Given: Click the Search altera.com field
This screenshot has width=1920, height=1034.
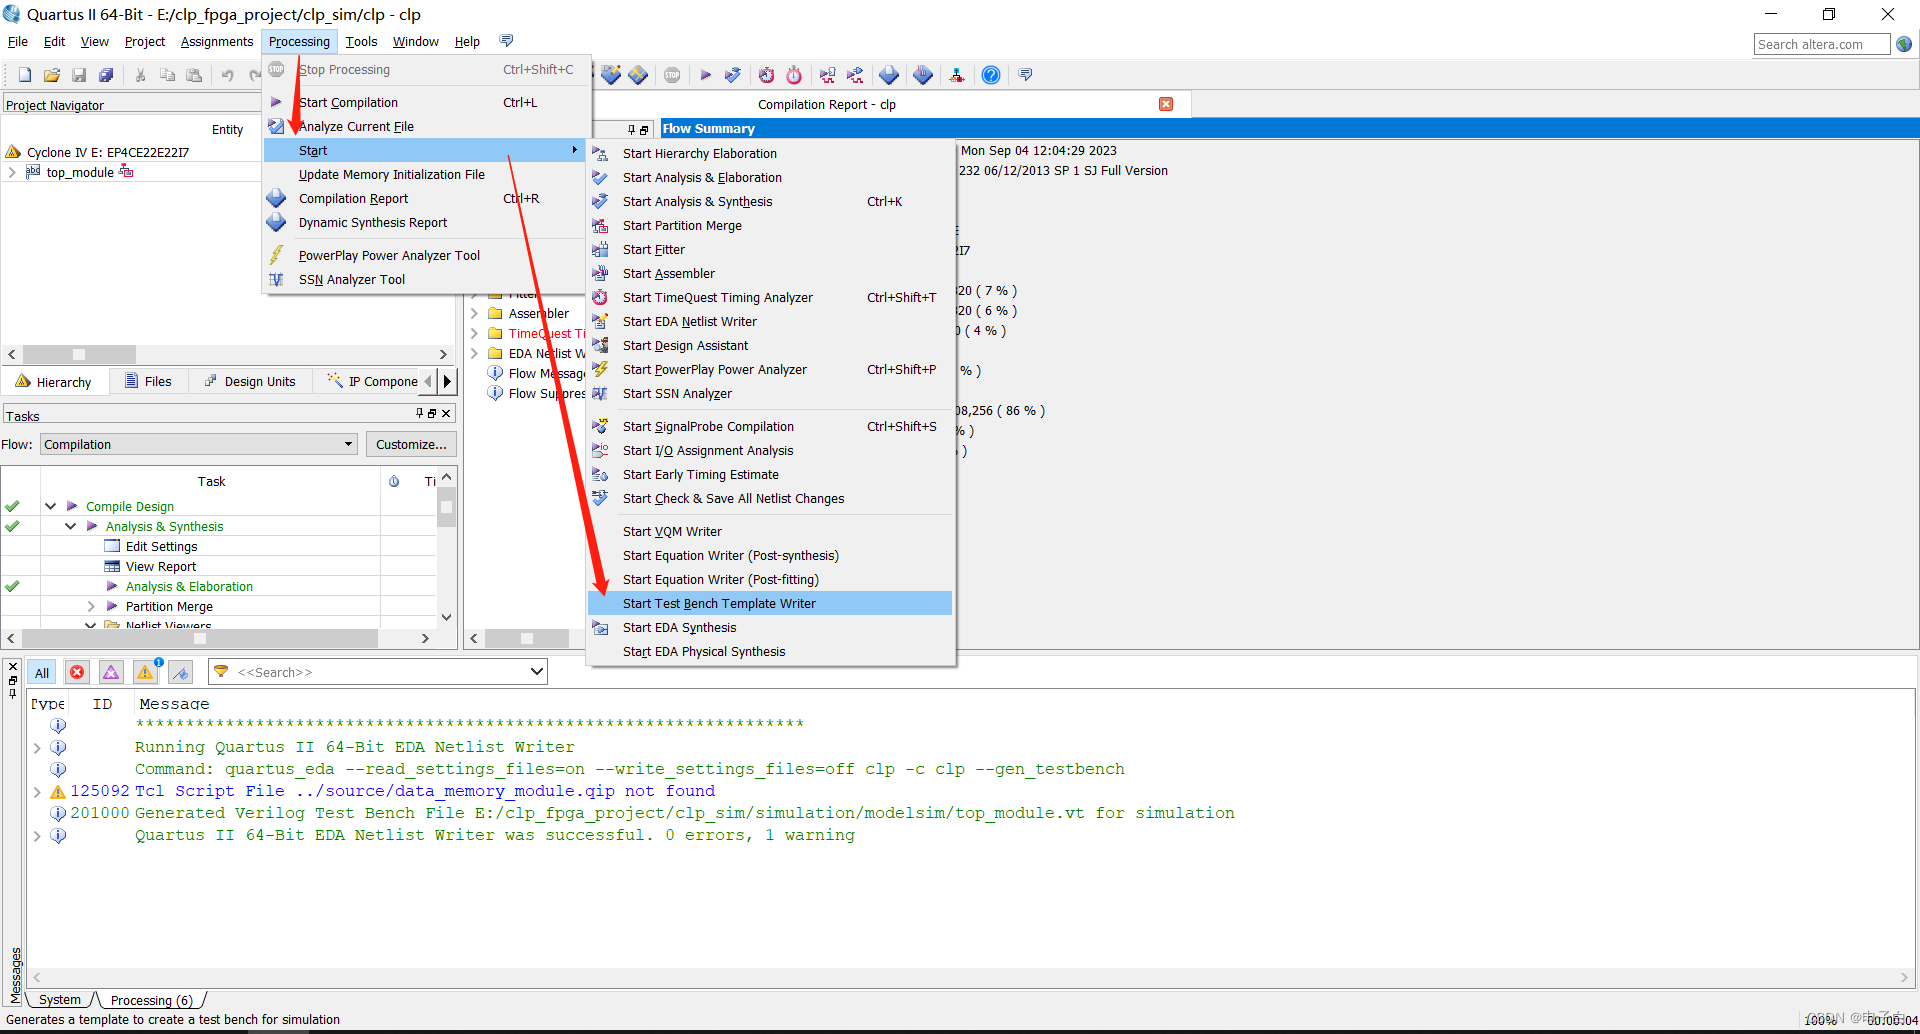Looking at the screenshot, I should (1821, 44).
